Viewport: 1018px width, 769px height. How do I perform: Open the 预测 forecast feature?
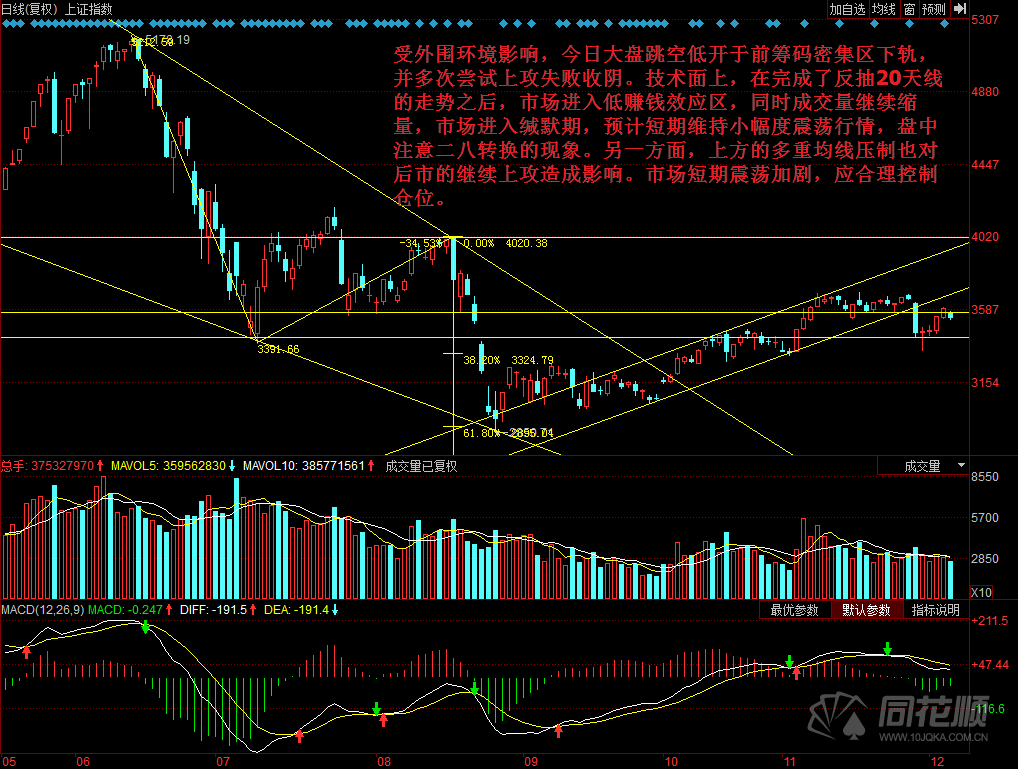(x=933, y=9)
